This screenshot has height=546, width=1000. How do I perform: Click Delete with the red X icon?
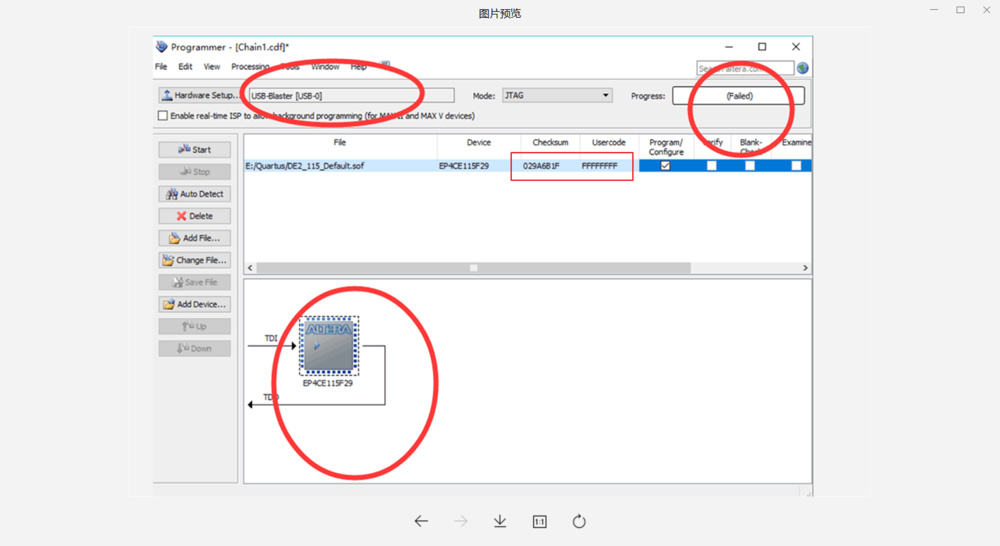tap(195, 216)
